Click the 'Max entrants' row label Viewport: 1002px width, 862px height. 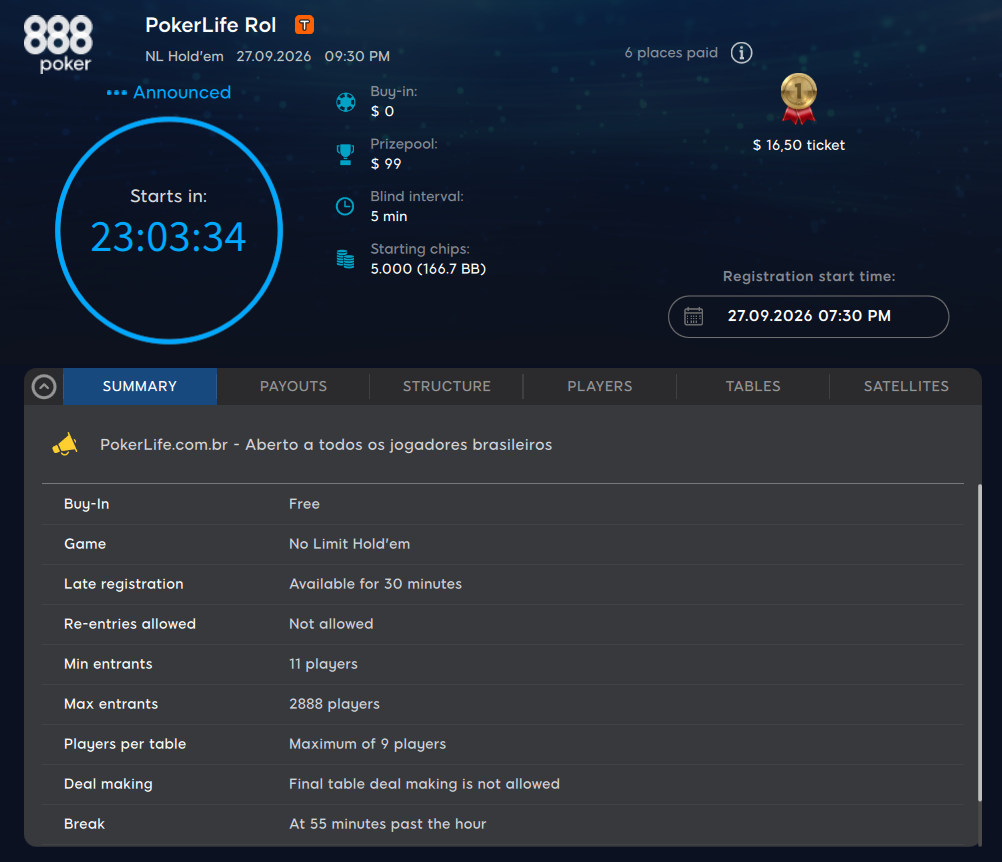click(x=111, y=704)
